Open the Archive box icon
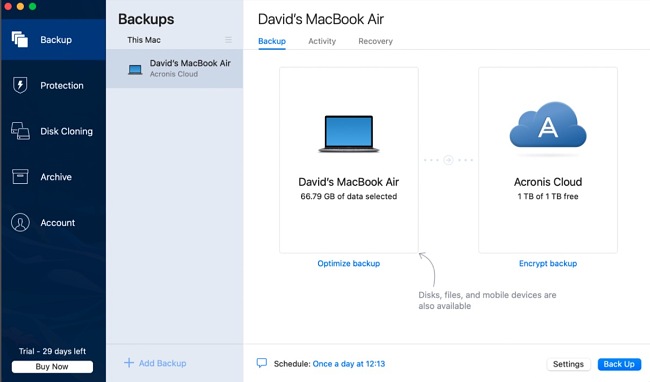 pyautogui.click(x=20, y=176)
